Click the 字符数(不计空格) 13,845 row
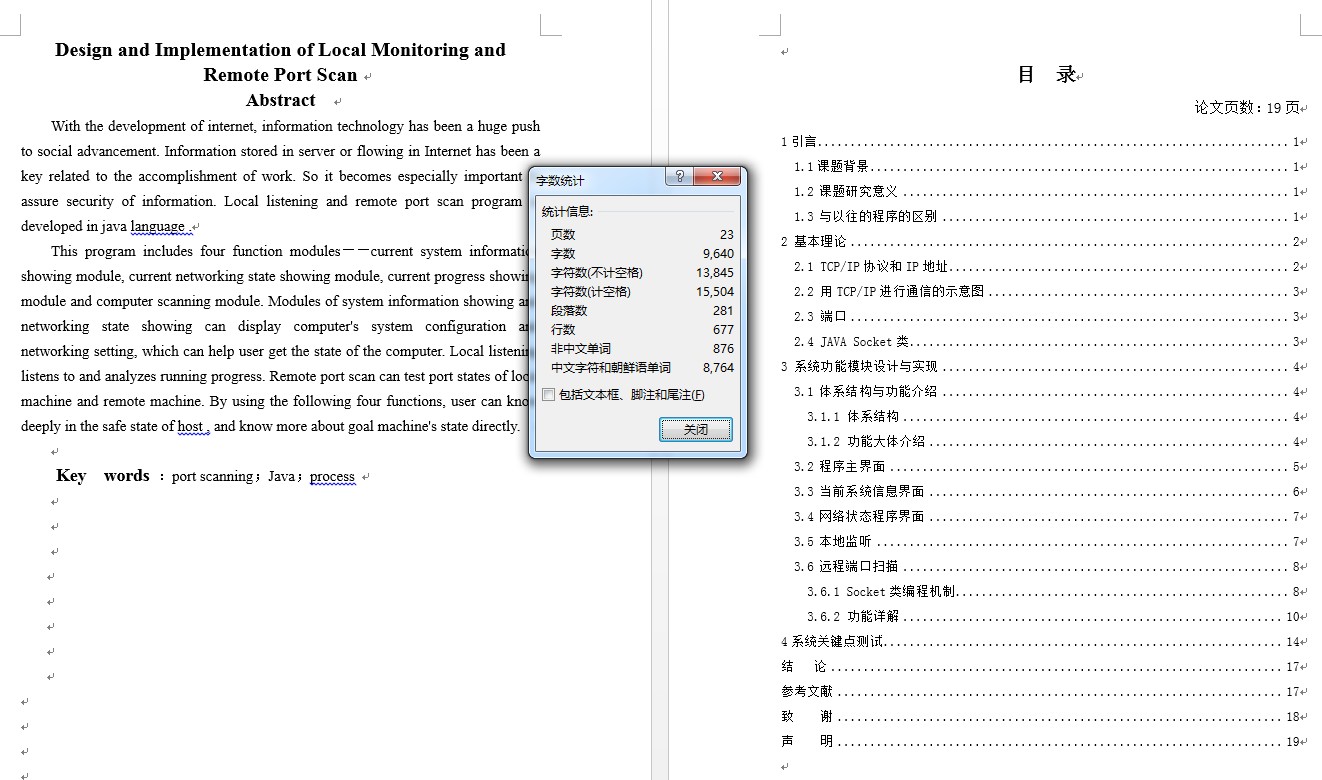 coord(641,272)
